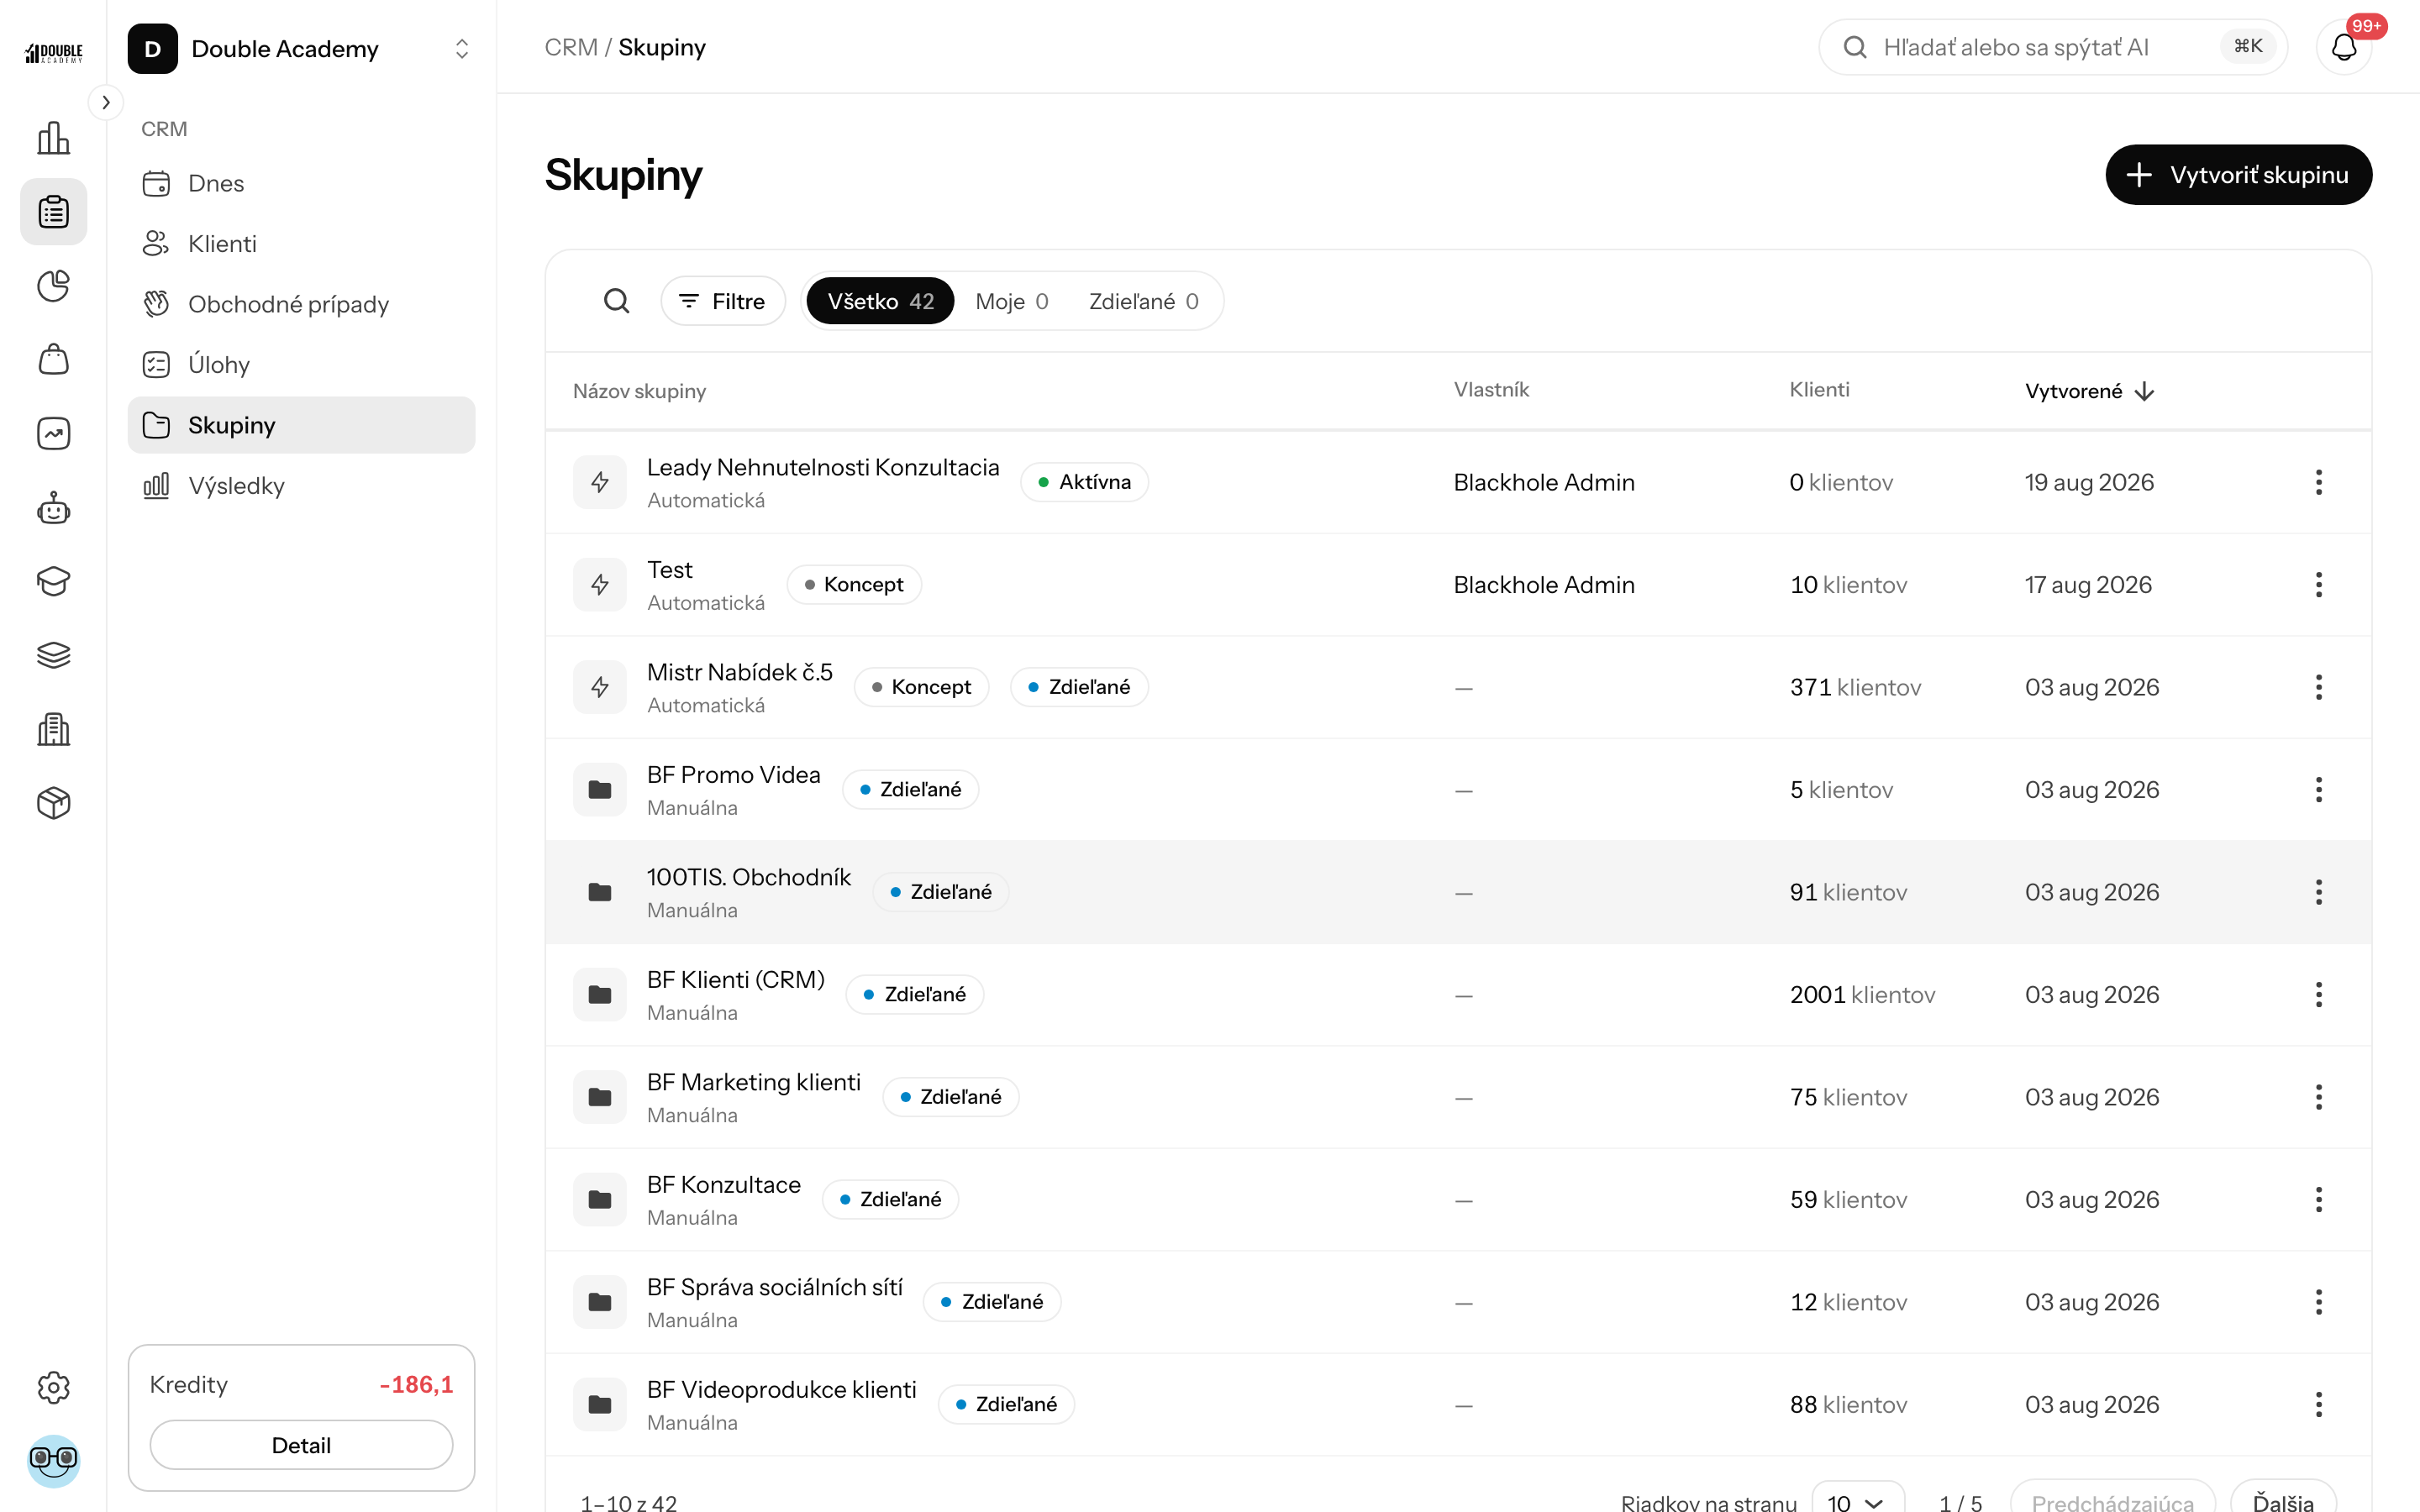Image resolution: width=2420 pixels, height=1512 pixels.
Task: Click 2001 klientov cell
Action: [x=1862, y=995]
